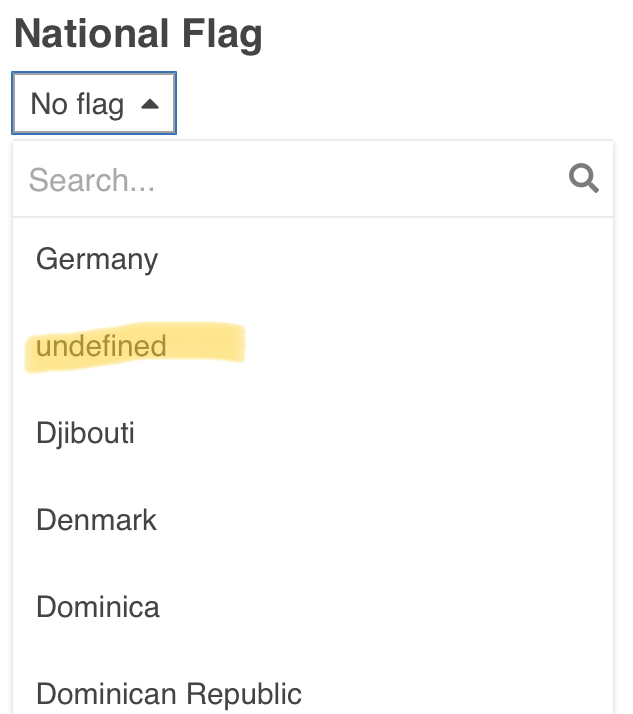Click the National Flag heading
The width and height of the screenshot is (633, 714).
coord(138,35)
